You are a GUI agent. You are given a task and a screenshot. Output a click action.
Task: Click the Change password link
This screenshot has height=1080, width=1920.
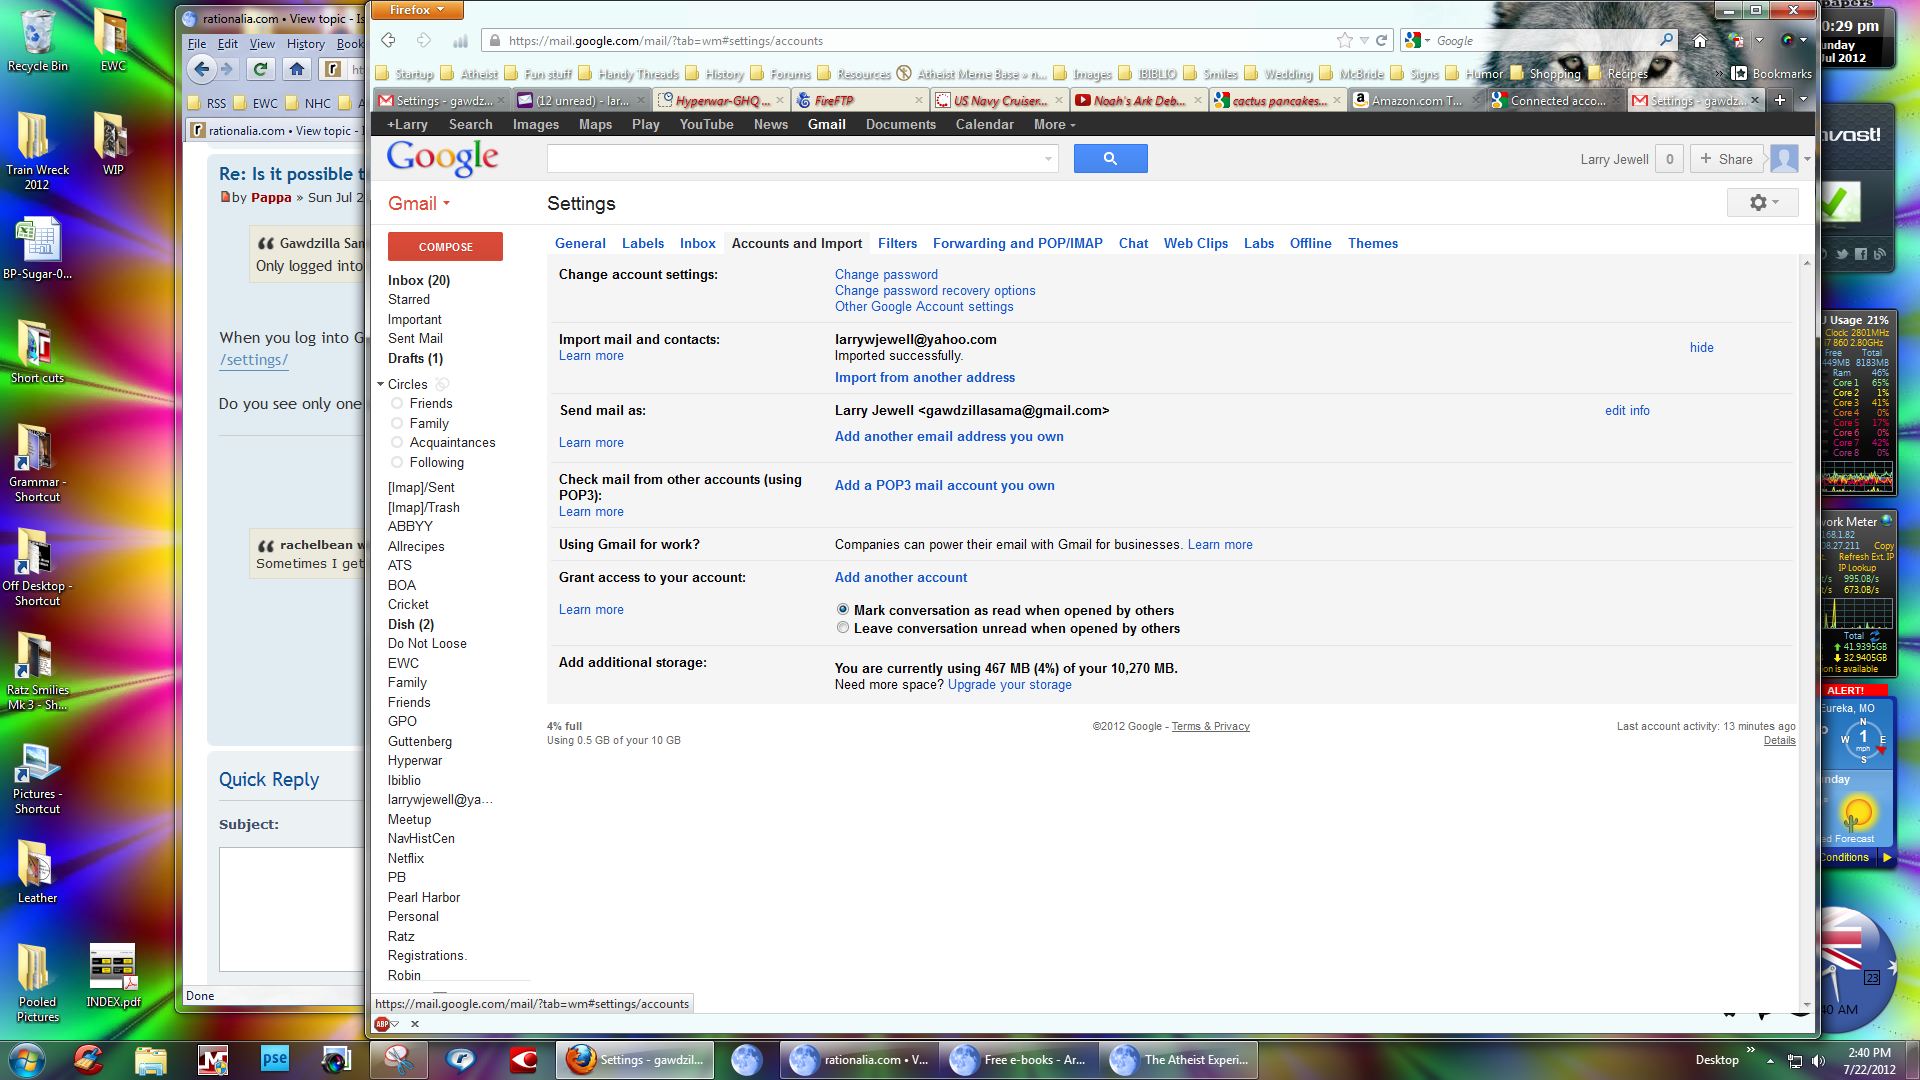(886, 274)
